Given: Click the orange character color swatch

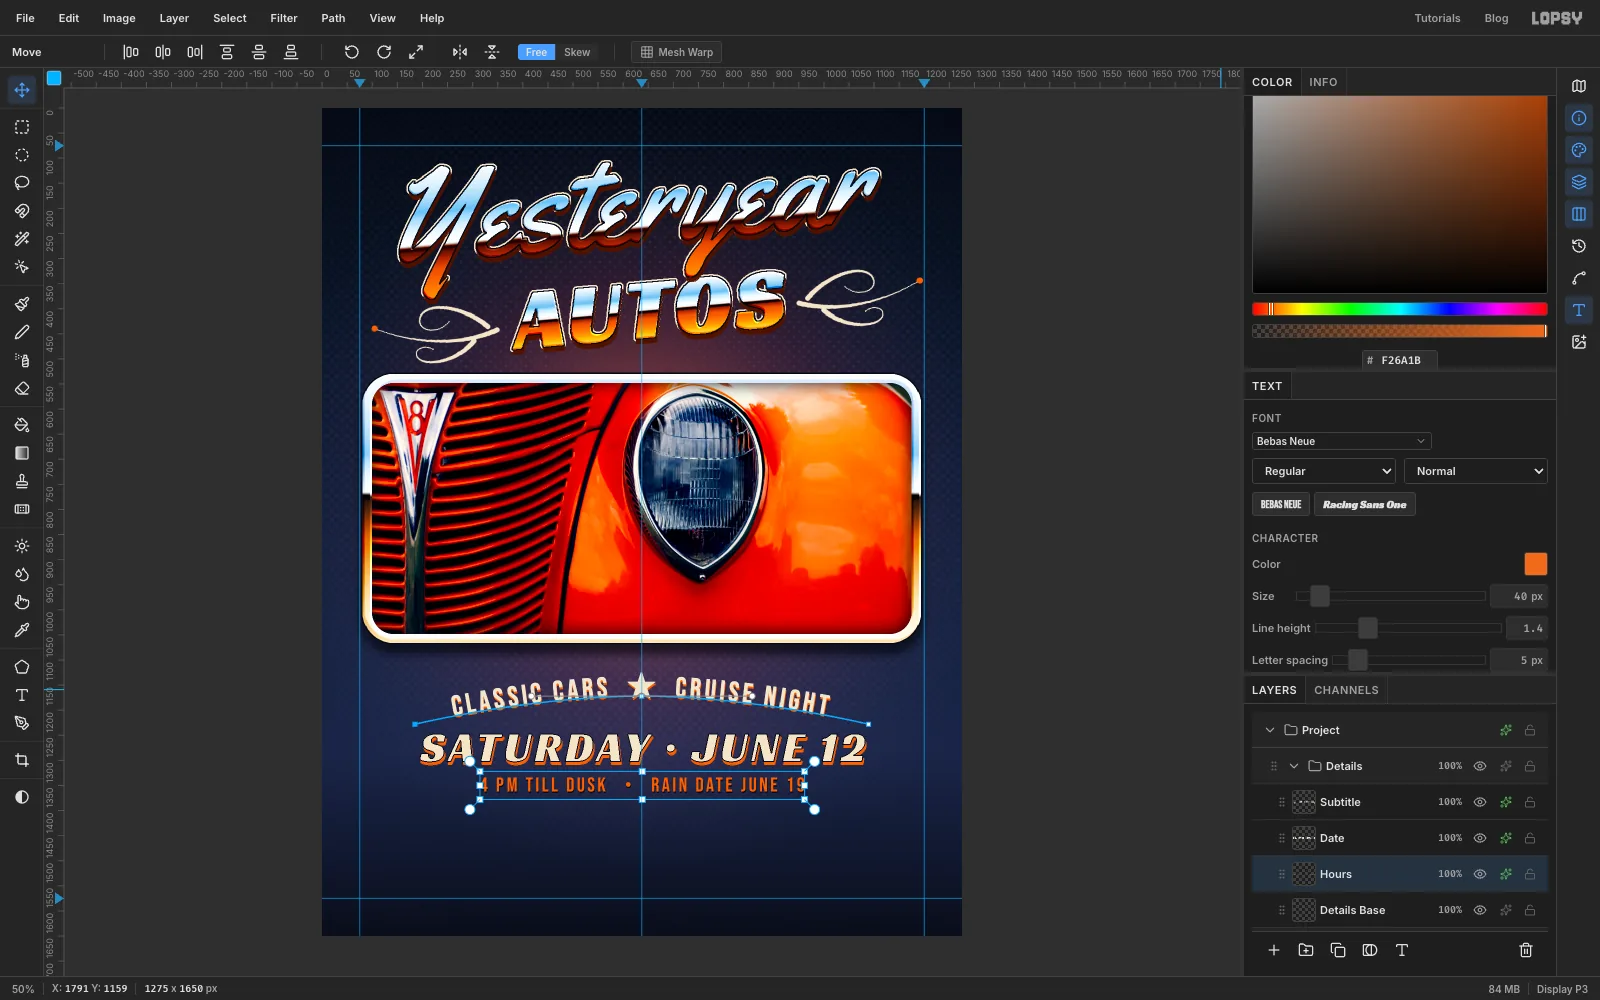Looking at the screenshot, I should coord(1535,564).
